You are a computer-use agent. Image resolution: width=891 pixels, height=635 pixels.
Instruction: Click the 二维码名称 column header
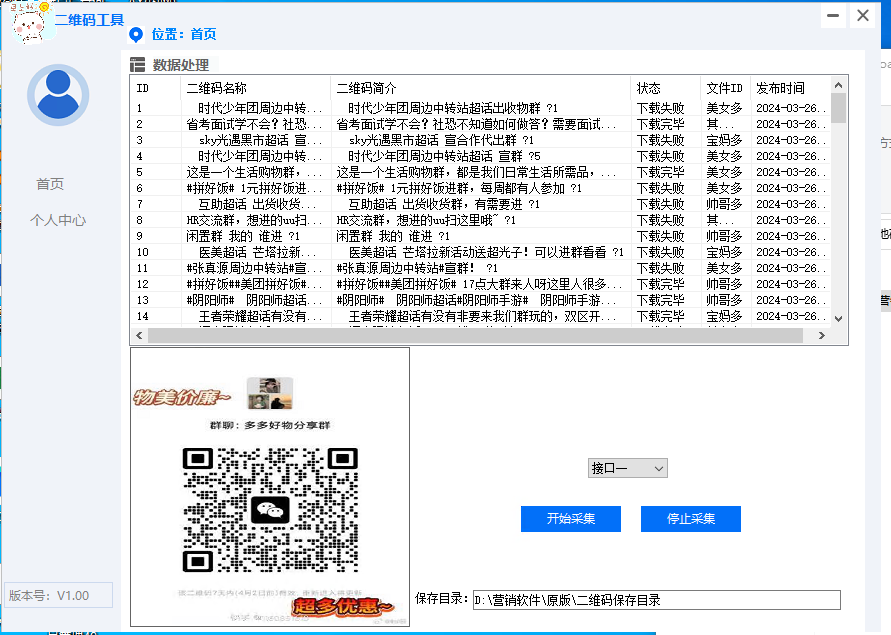coord(255,88)
